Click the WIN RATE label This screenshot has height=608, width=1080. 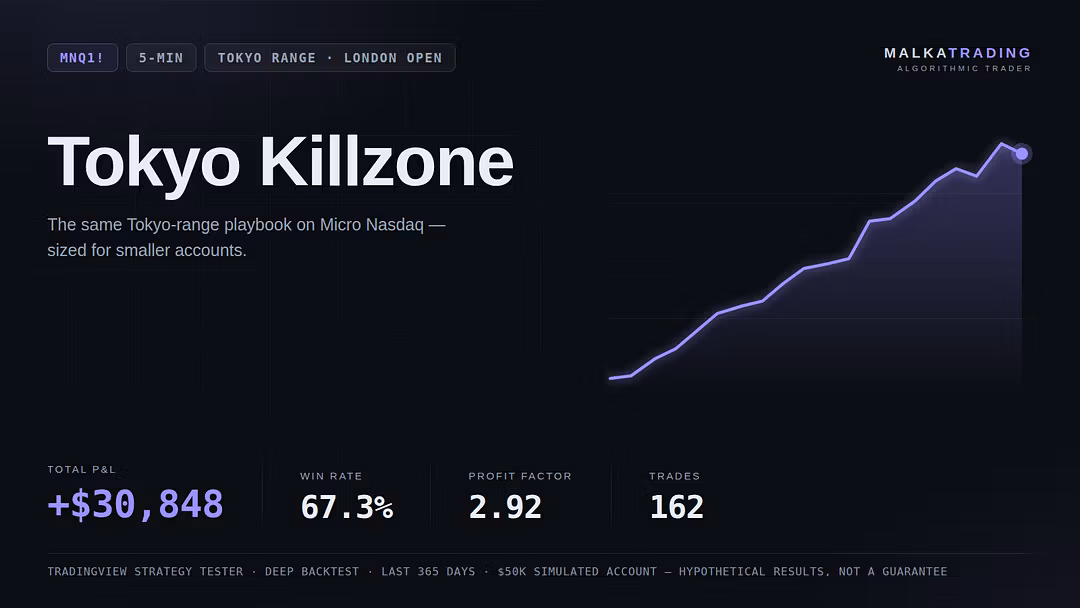(331, 476)
